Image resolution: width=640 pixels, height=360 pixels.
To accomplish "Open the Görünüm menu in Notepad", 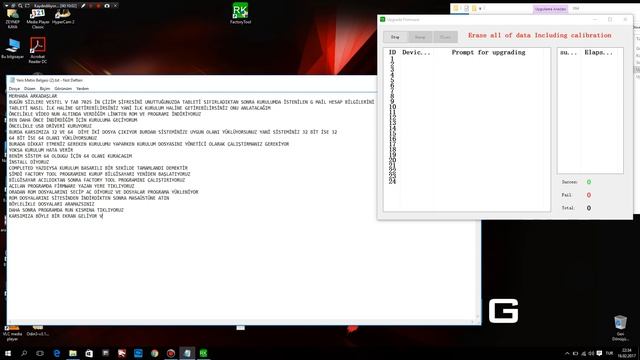I will (63, 89).
